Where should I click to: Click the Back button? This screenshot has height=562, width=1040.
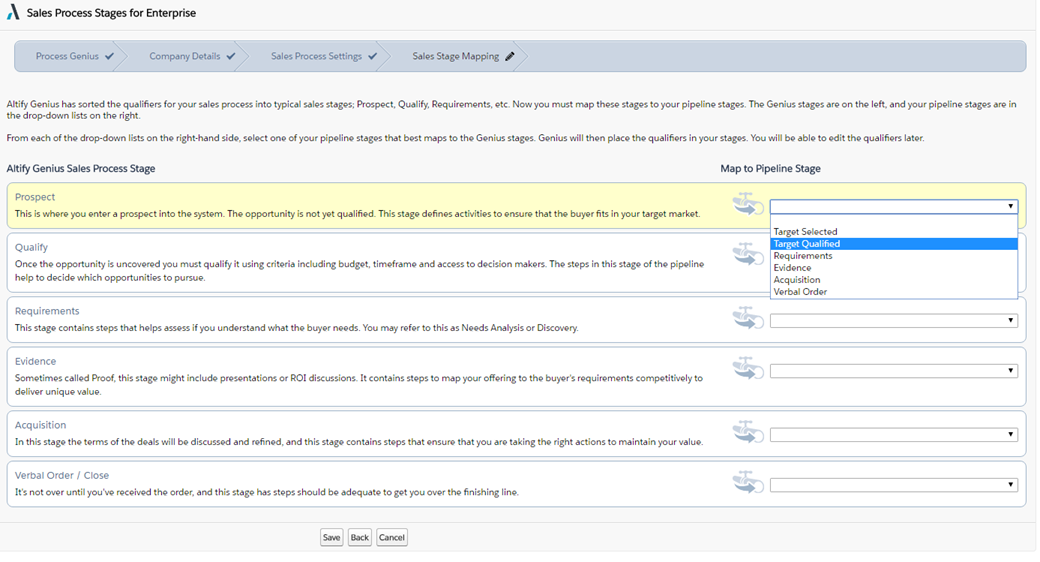coord(359,537)
